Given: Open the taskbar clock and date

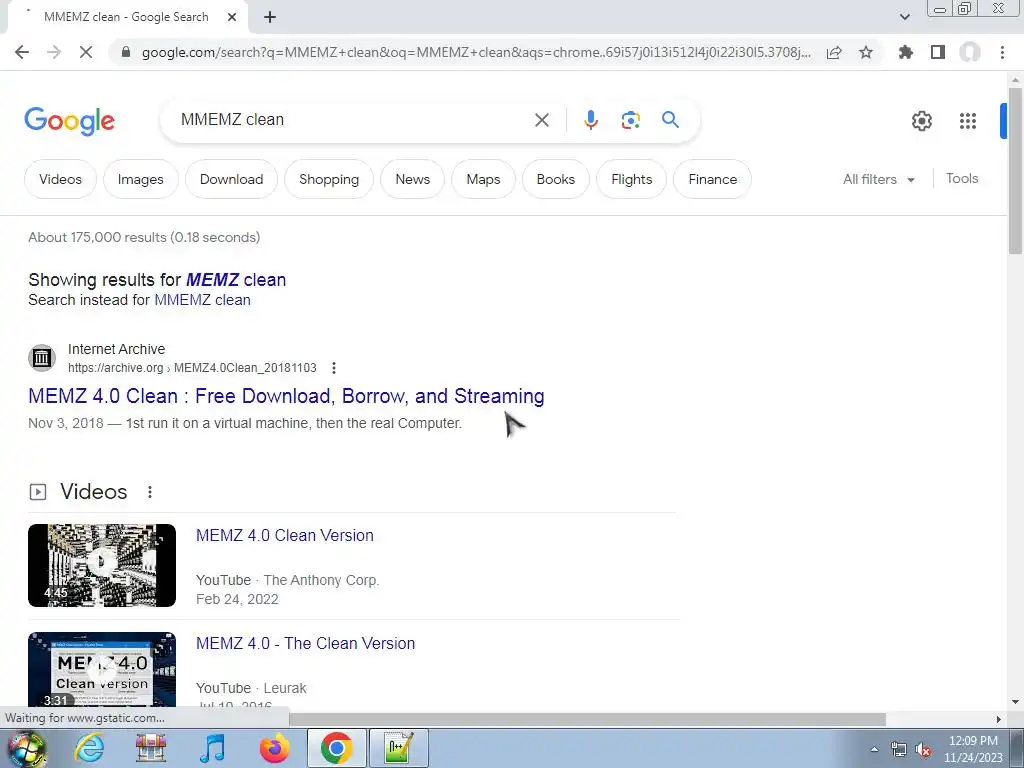Looking at the screenshot, I should pos(973,749).
